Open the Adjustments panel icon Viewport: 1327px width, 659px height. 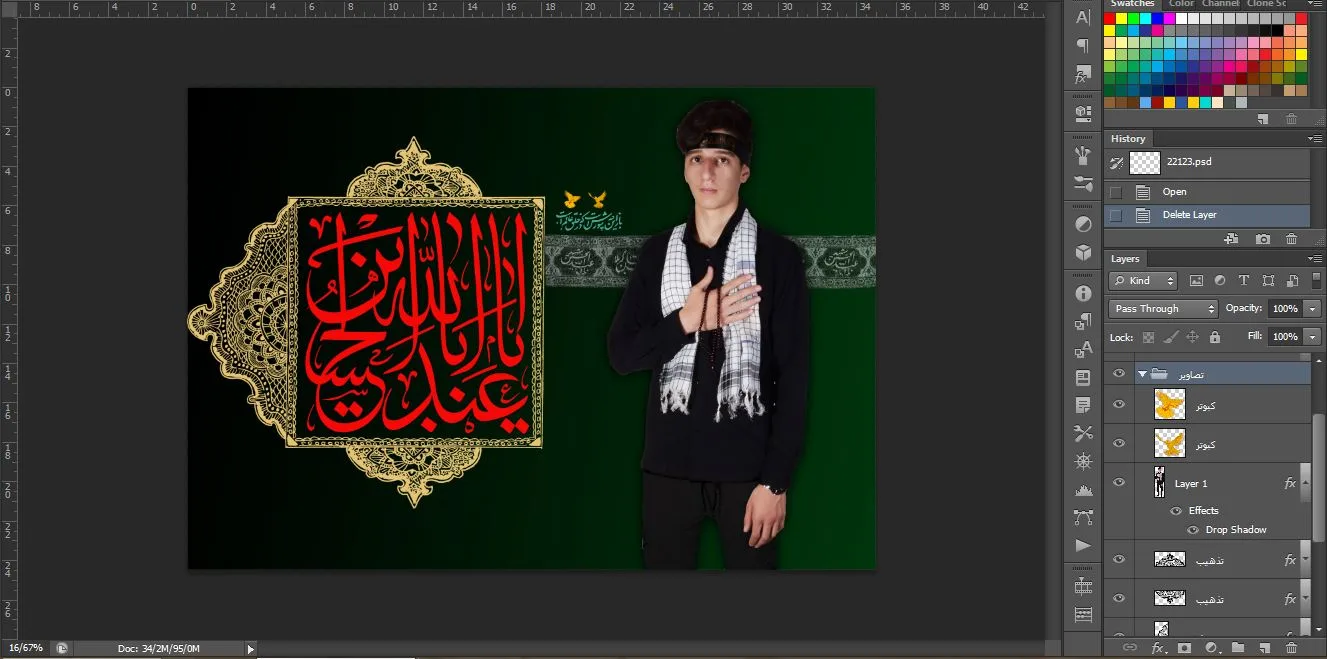pos(1083,224)
